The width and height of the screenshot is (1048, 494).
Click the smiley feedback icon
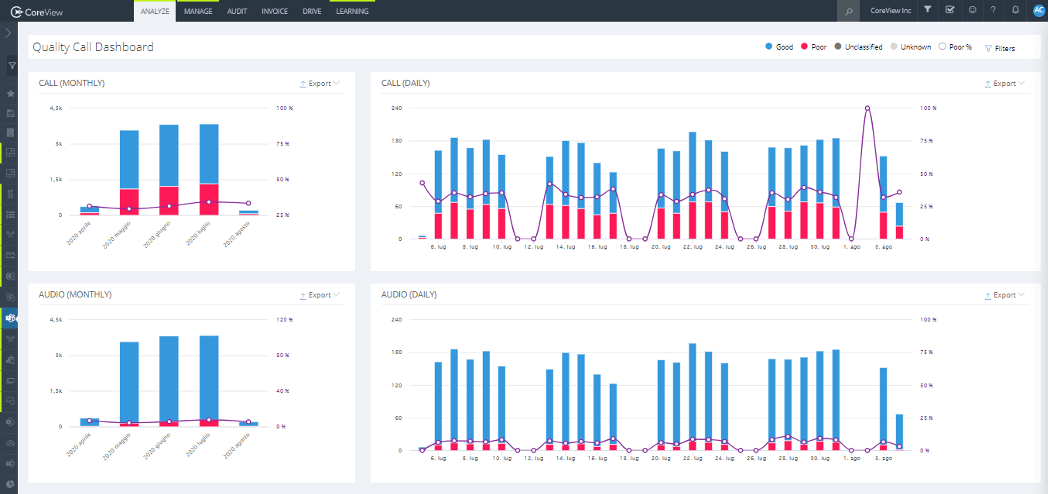click(971, 10)
